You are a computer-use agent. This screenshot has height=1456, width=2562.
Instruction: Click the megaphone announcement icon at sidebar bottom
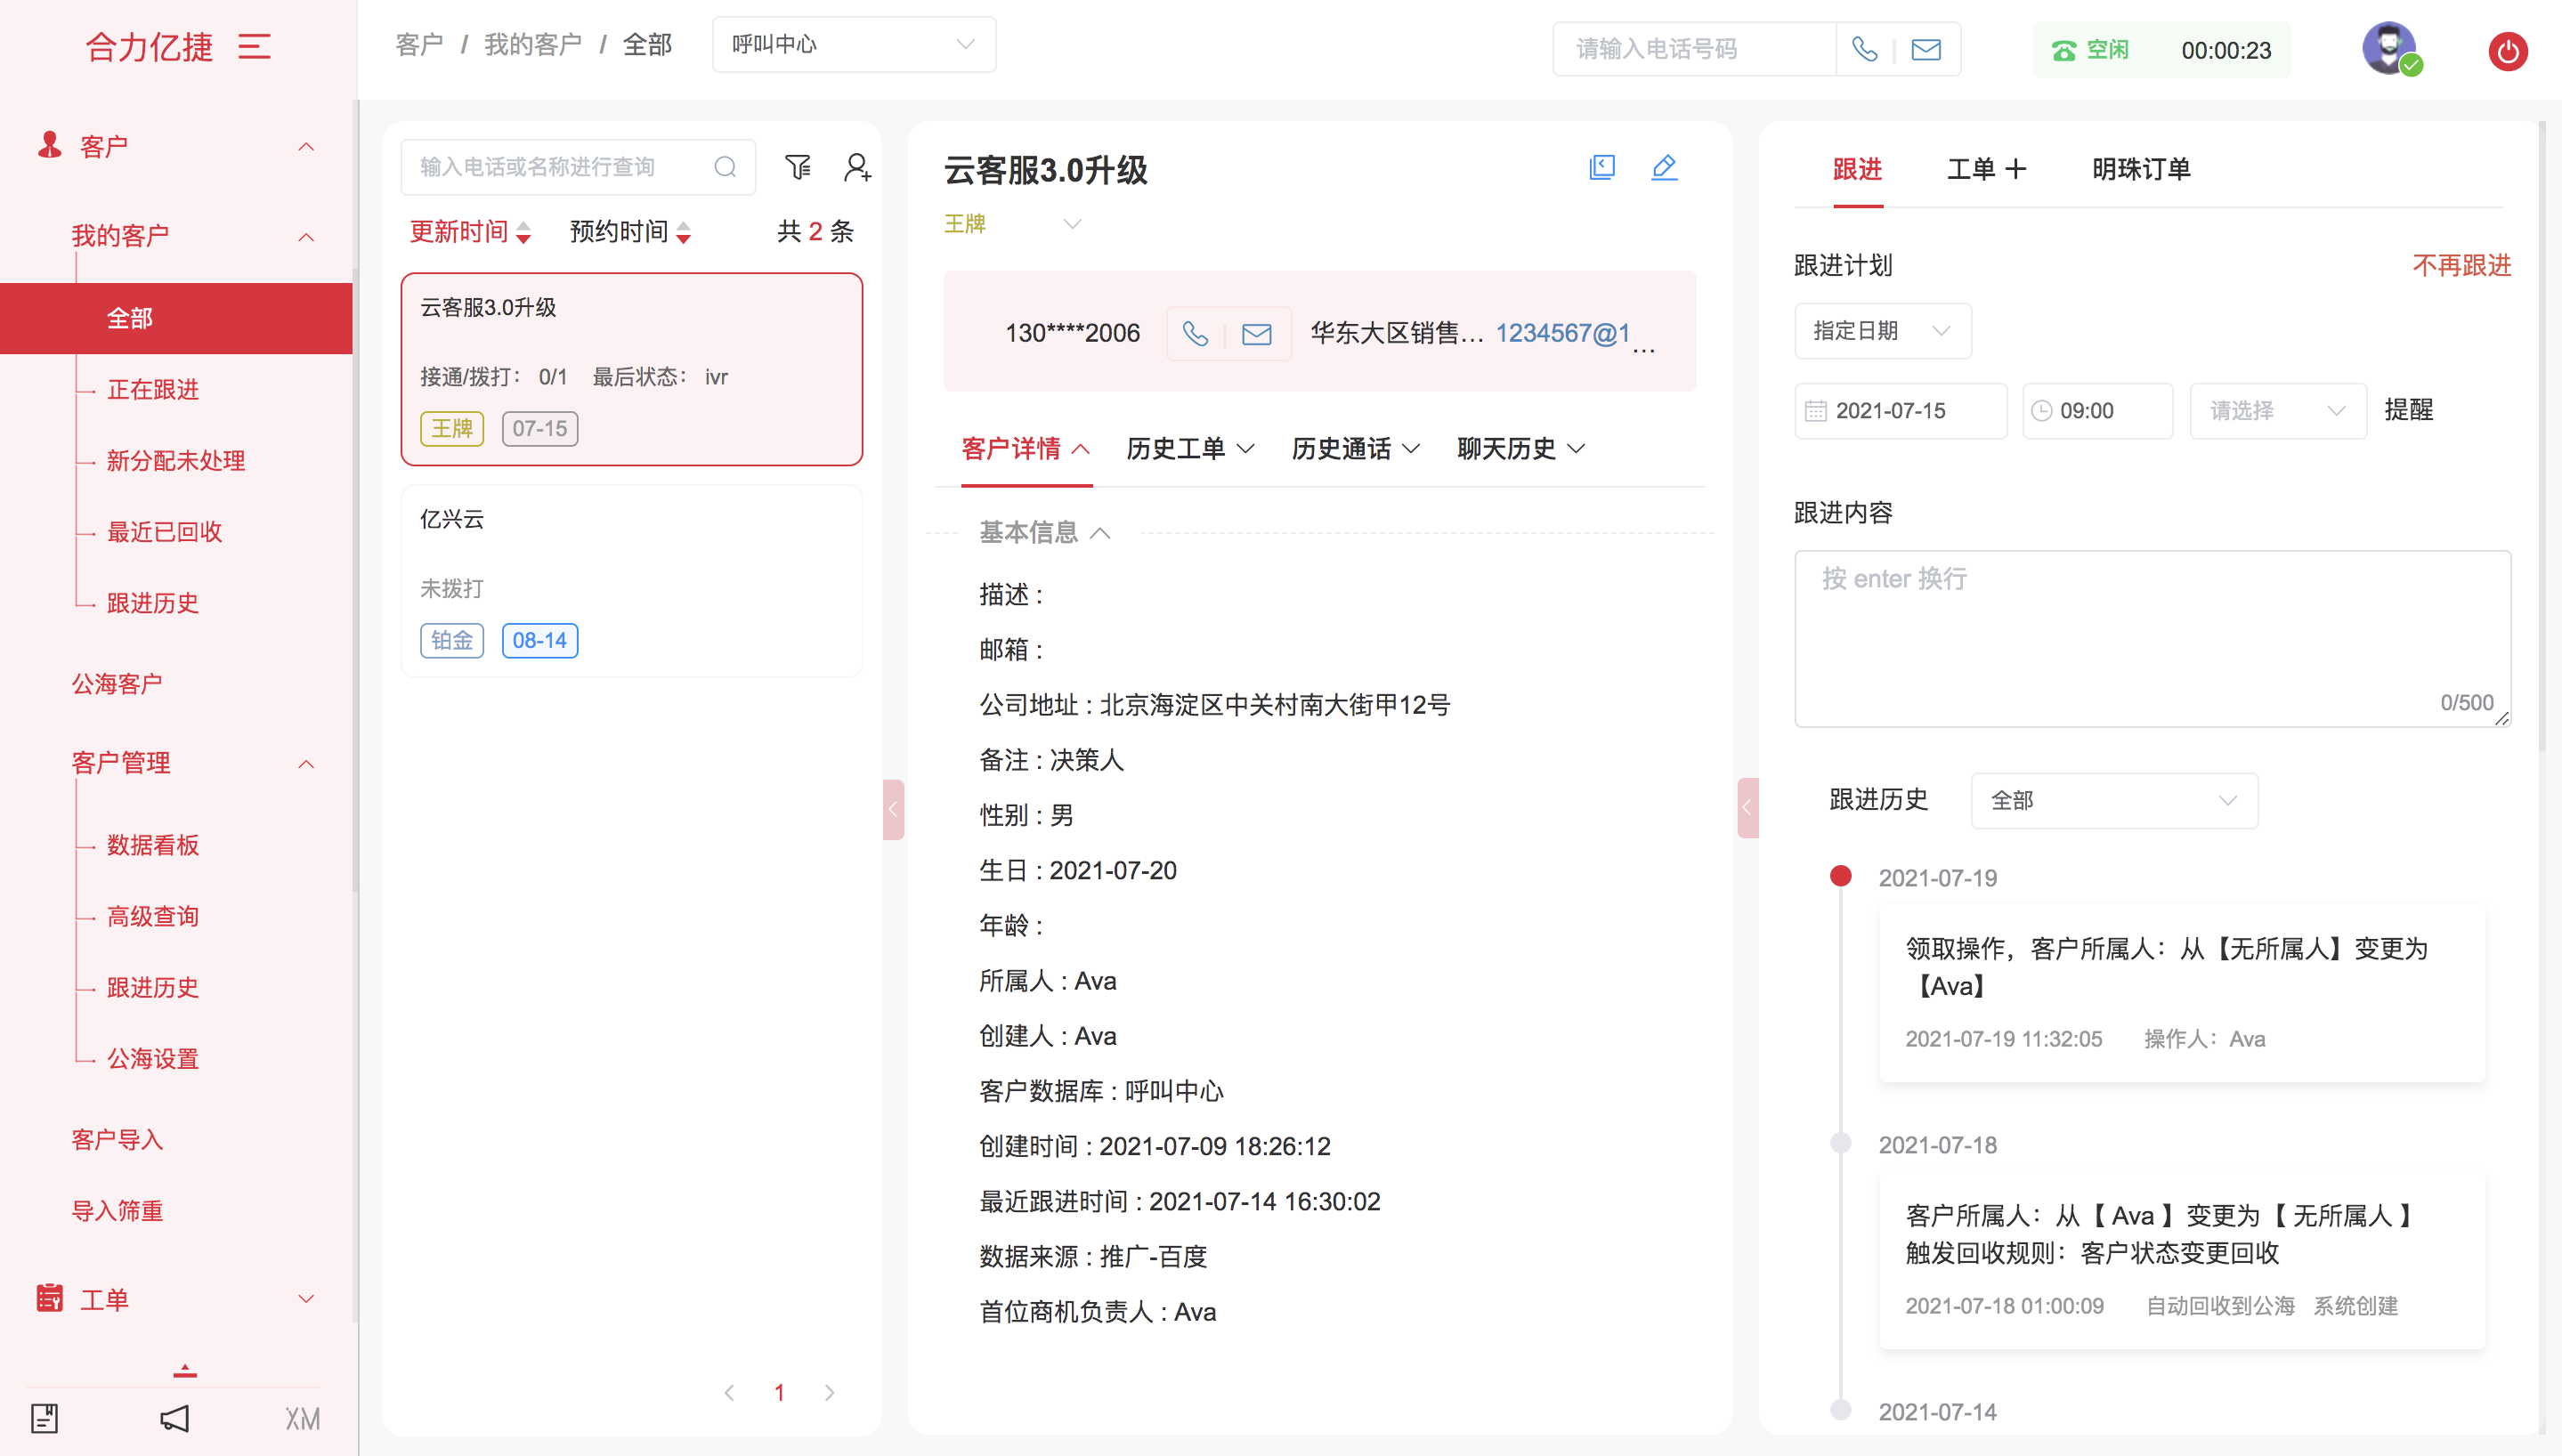(x=174, y=1418)
